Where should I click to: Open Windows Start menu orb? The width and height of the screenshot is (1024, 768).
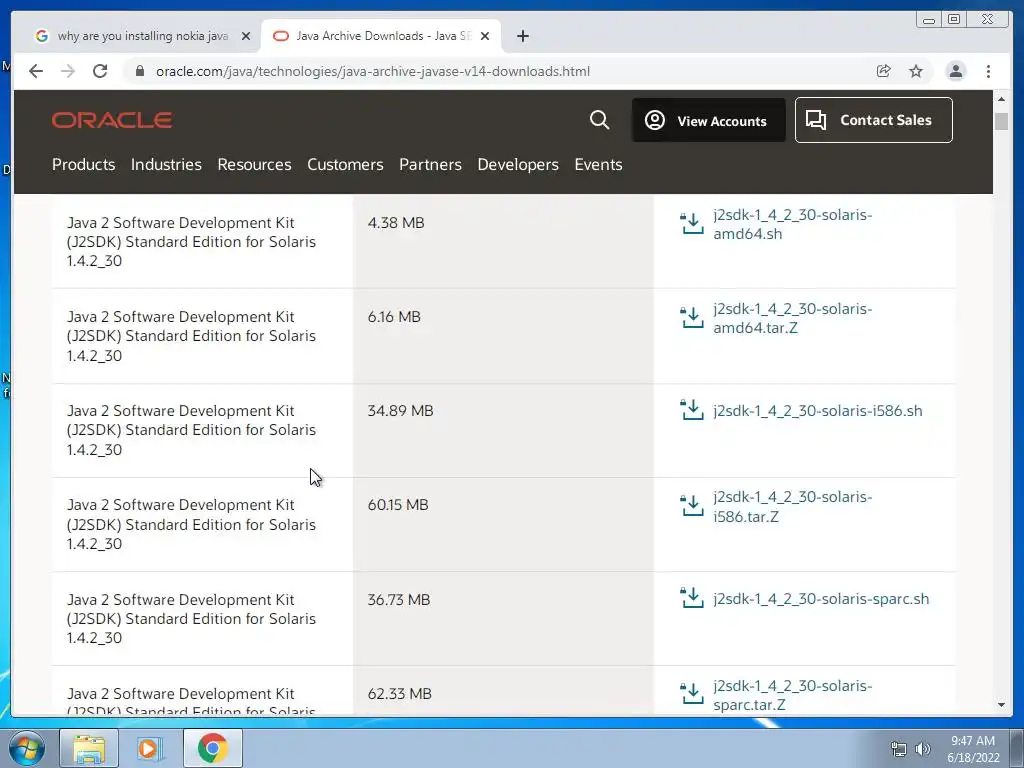[x=26, y=748]
